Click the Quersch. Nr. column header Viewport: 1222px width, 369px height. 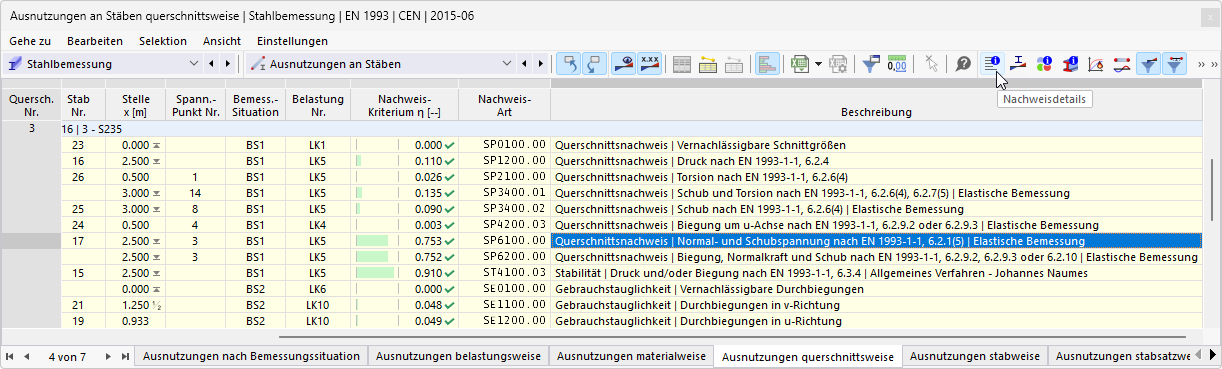pyautogui.click(x=30, y=106)
